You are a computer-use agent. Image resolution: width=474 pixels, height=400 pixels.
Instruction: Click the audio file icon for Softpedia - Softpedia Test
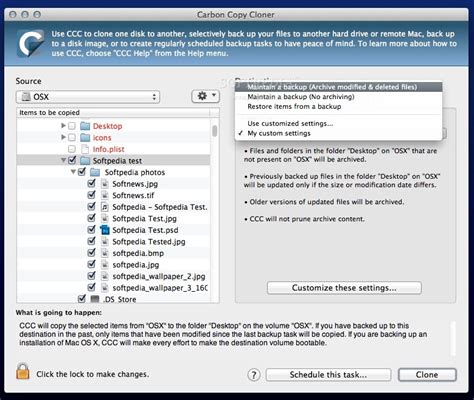tap(105, 207)
